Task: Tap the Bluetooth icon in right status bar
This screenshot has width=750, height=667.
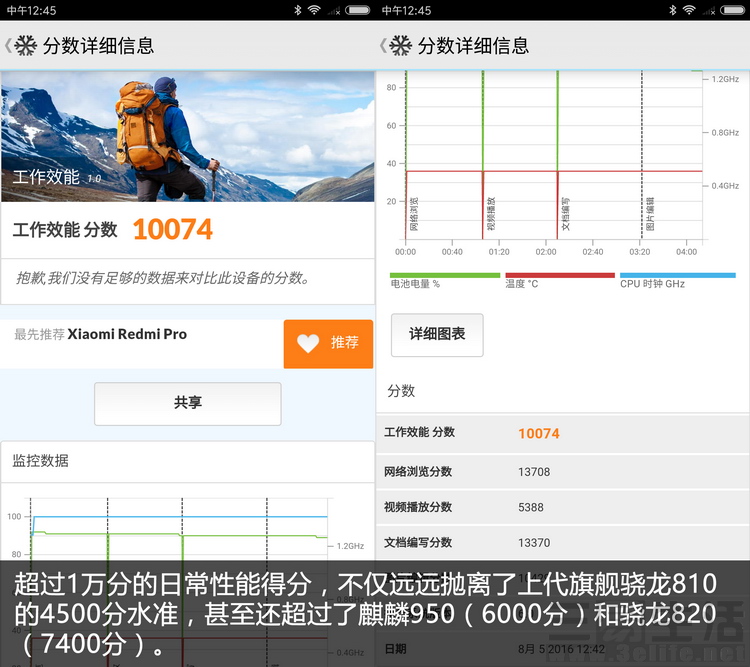Action: 673,10
